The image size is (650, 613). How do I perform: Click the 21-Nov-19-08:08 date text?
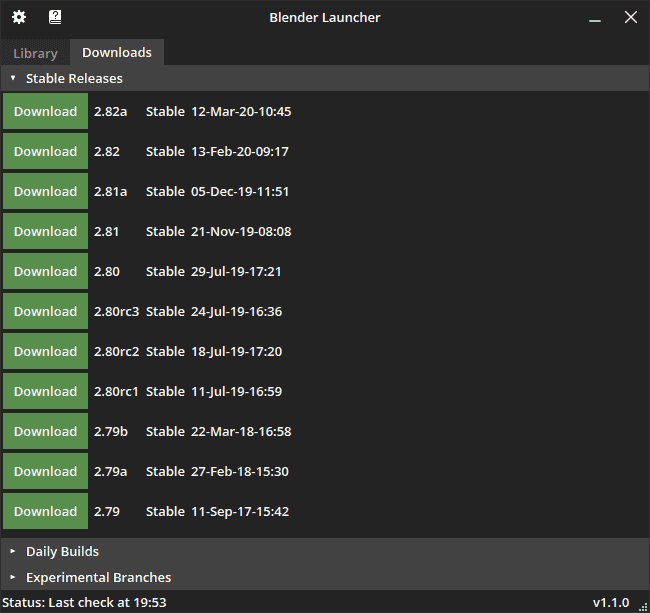coord(241,232)
